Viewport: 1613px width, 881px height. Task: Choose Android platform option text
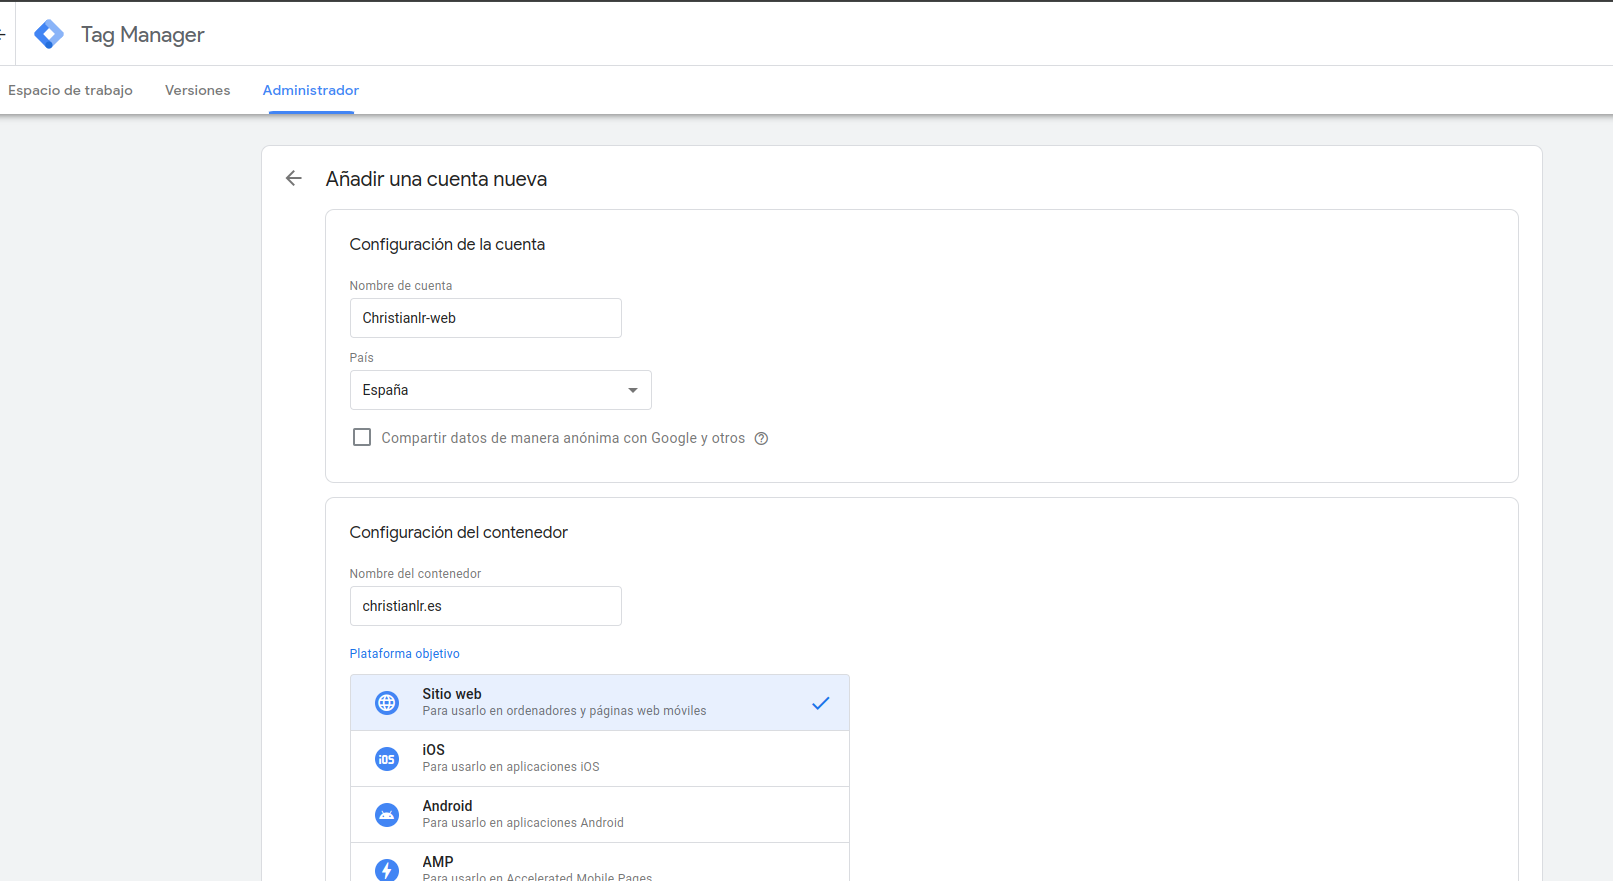pyautogui.click(x=447, y=806)
